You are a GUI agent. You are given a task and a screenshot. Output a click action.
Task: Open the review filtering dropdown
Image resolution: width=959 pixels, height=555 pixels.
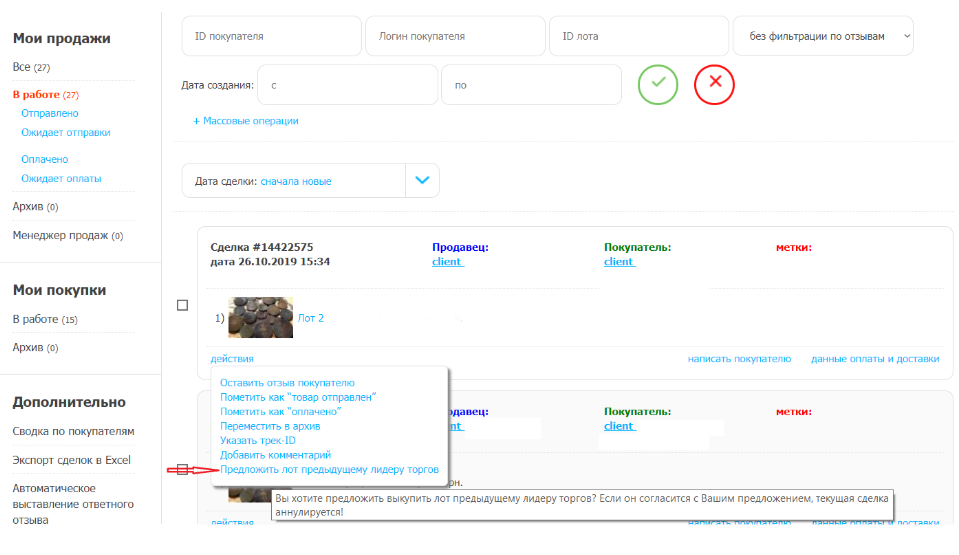[822, 36]
